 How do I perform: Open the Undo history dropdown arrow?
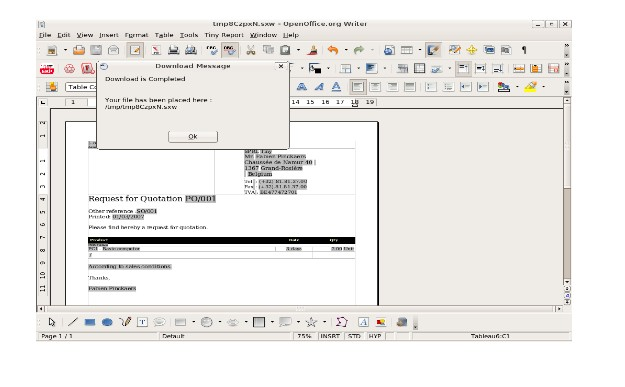[x=346, y=50]
